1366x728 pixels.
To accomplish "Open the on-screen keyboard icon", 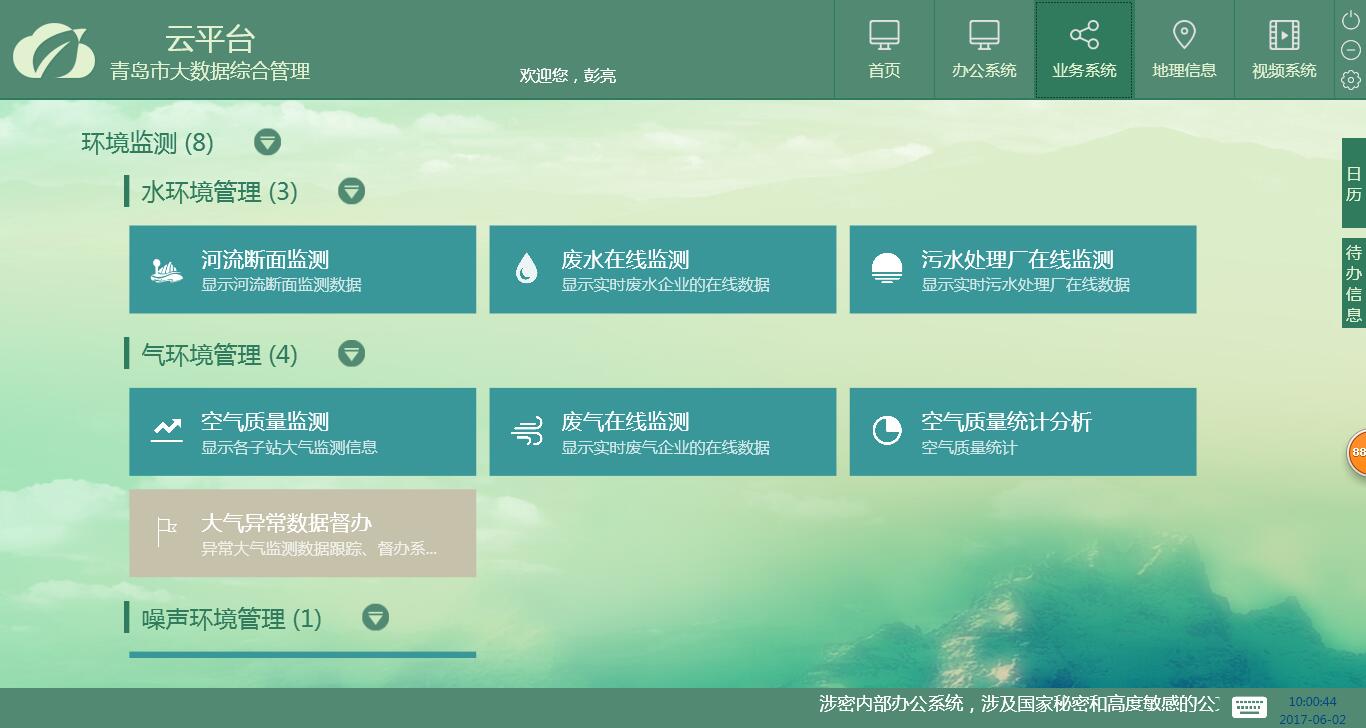I will [1249, 707].
